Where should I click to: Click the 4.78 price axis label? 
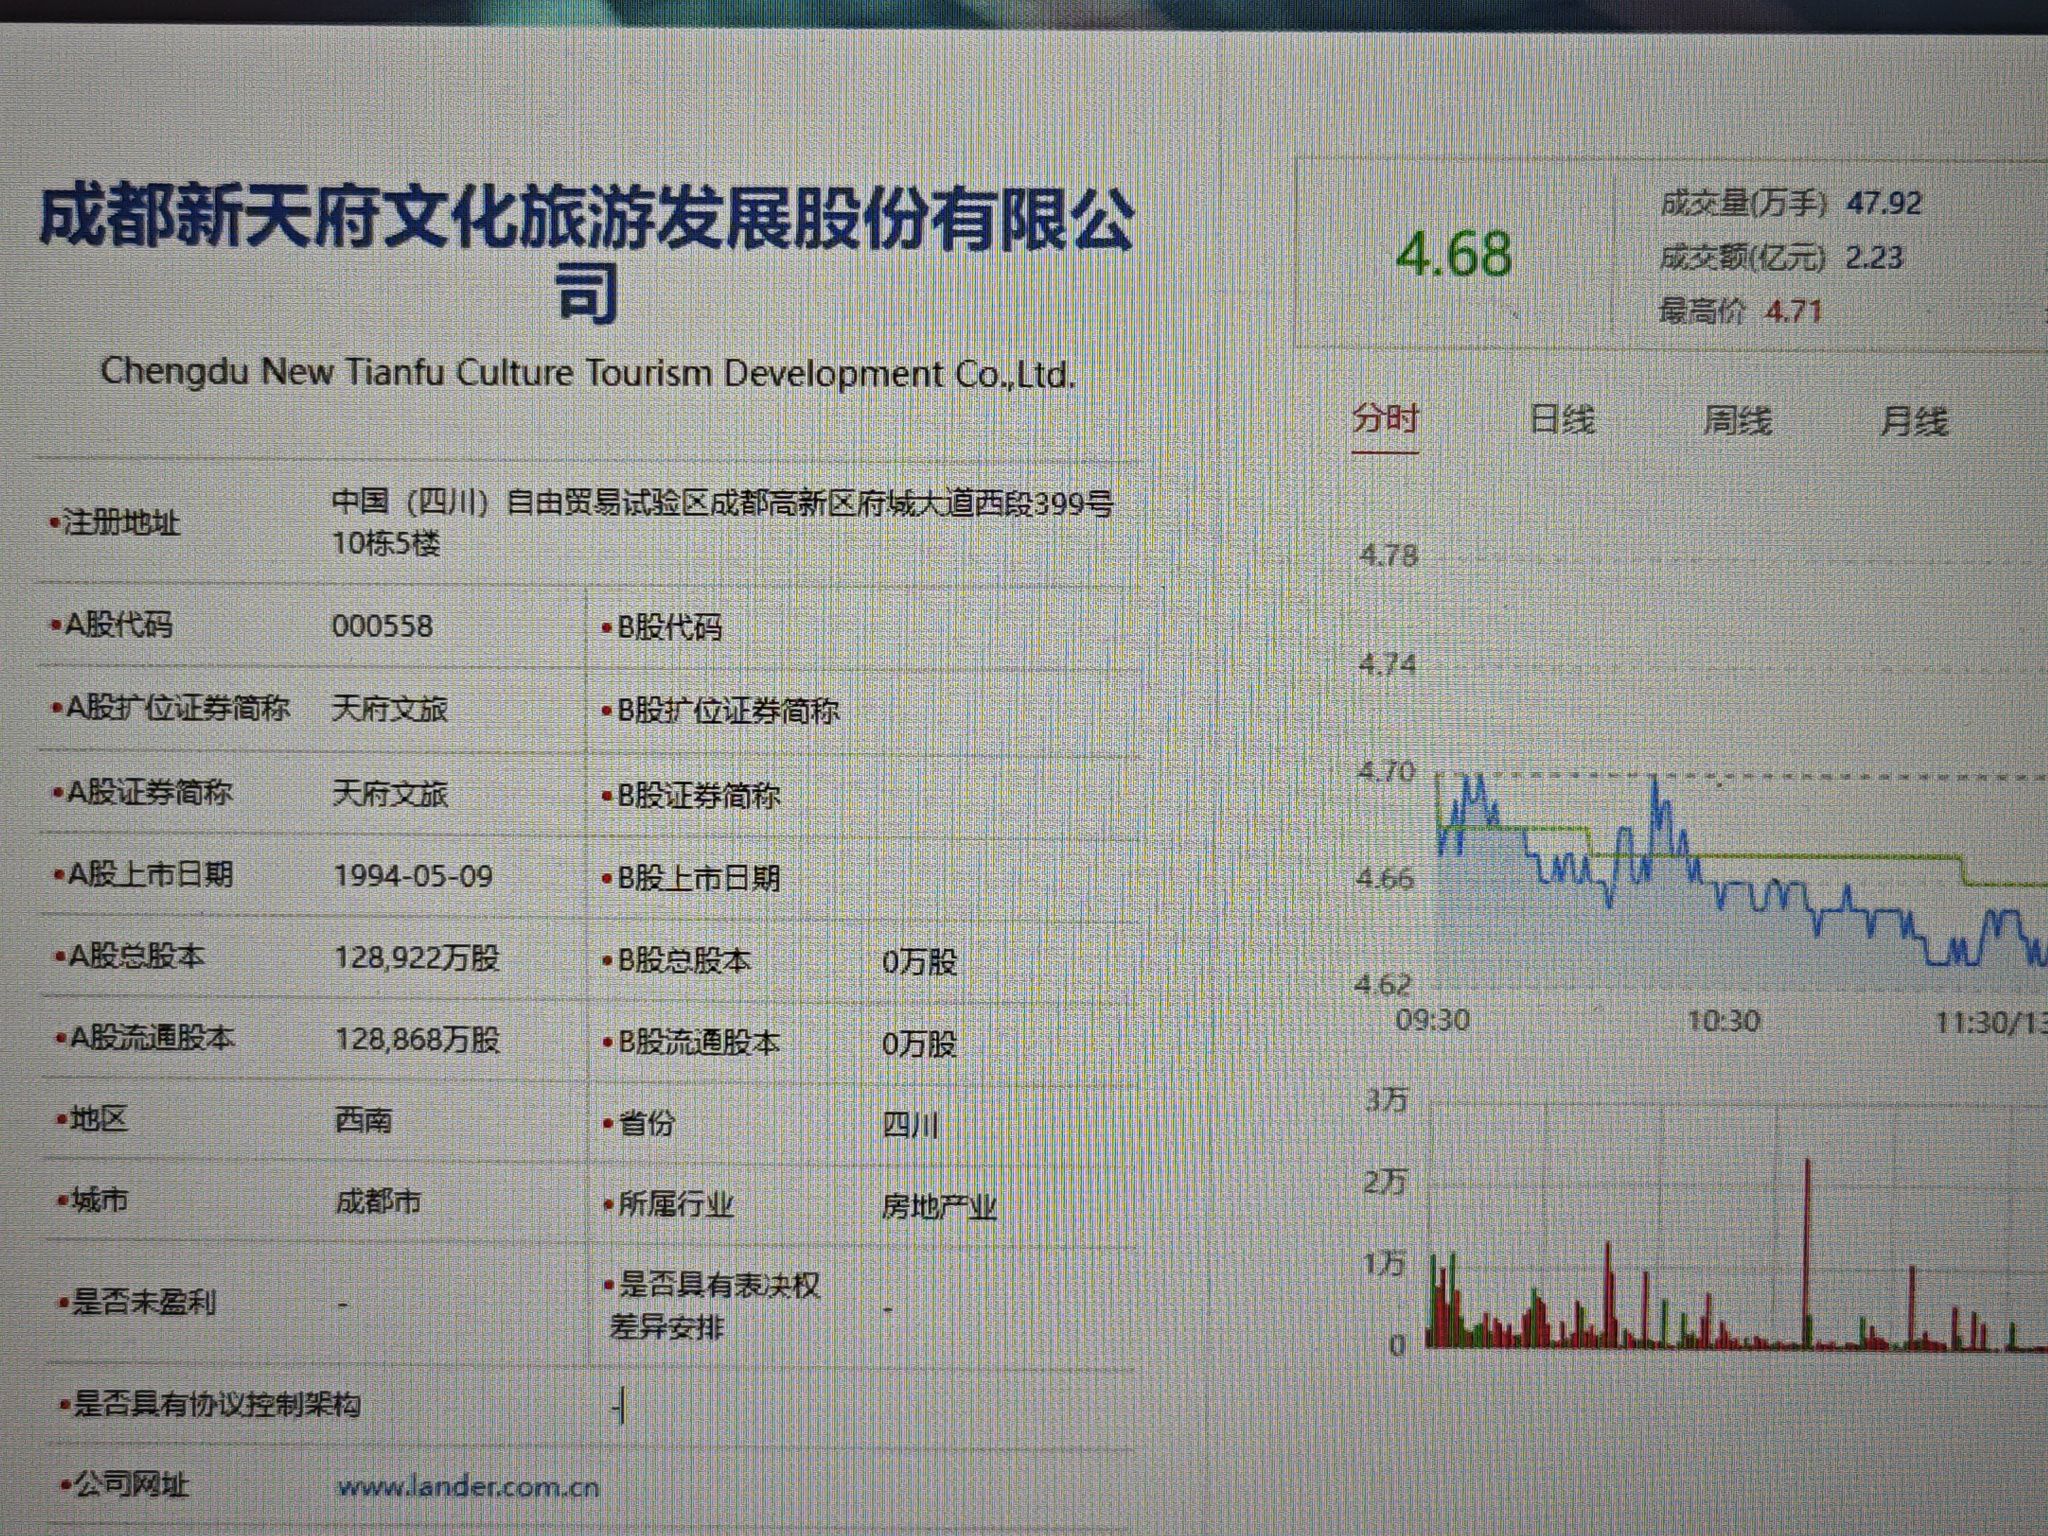pyautogui.click(x=1388, y=554)
